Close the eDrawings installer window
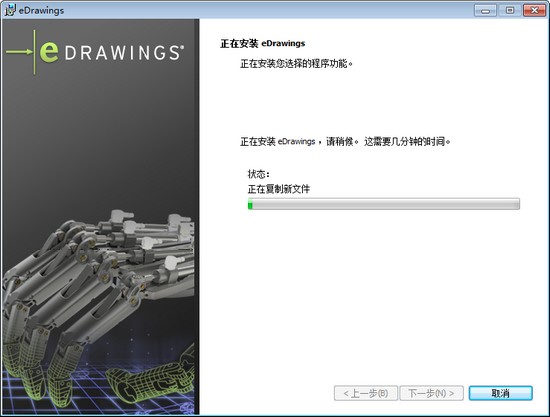The image size is (550, 417). point(534,11)
